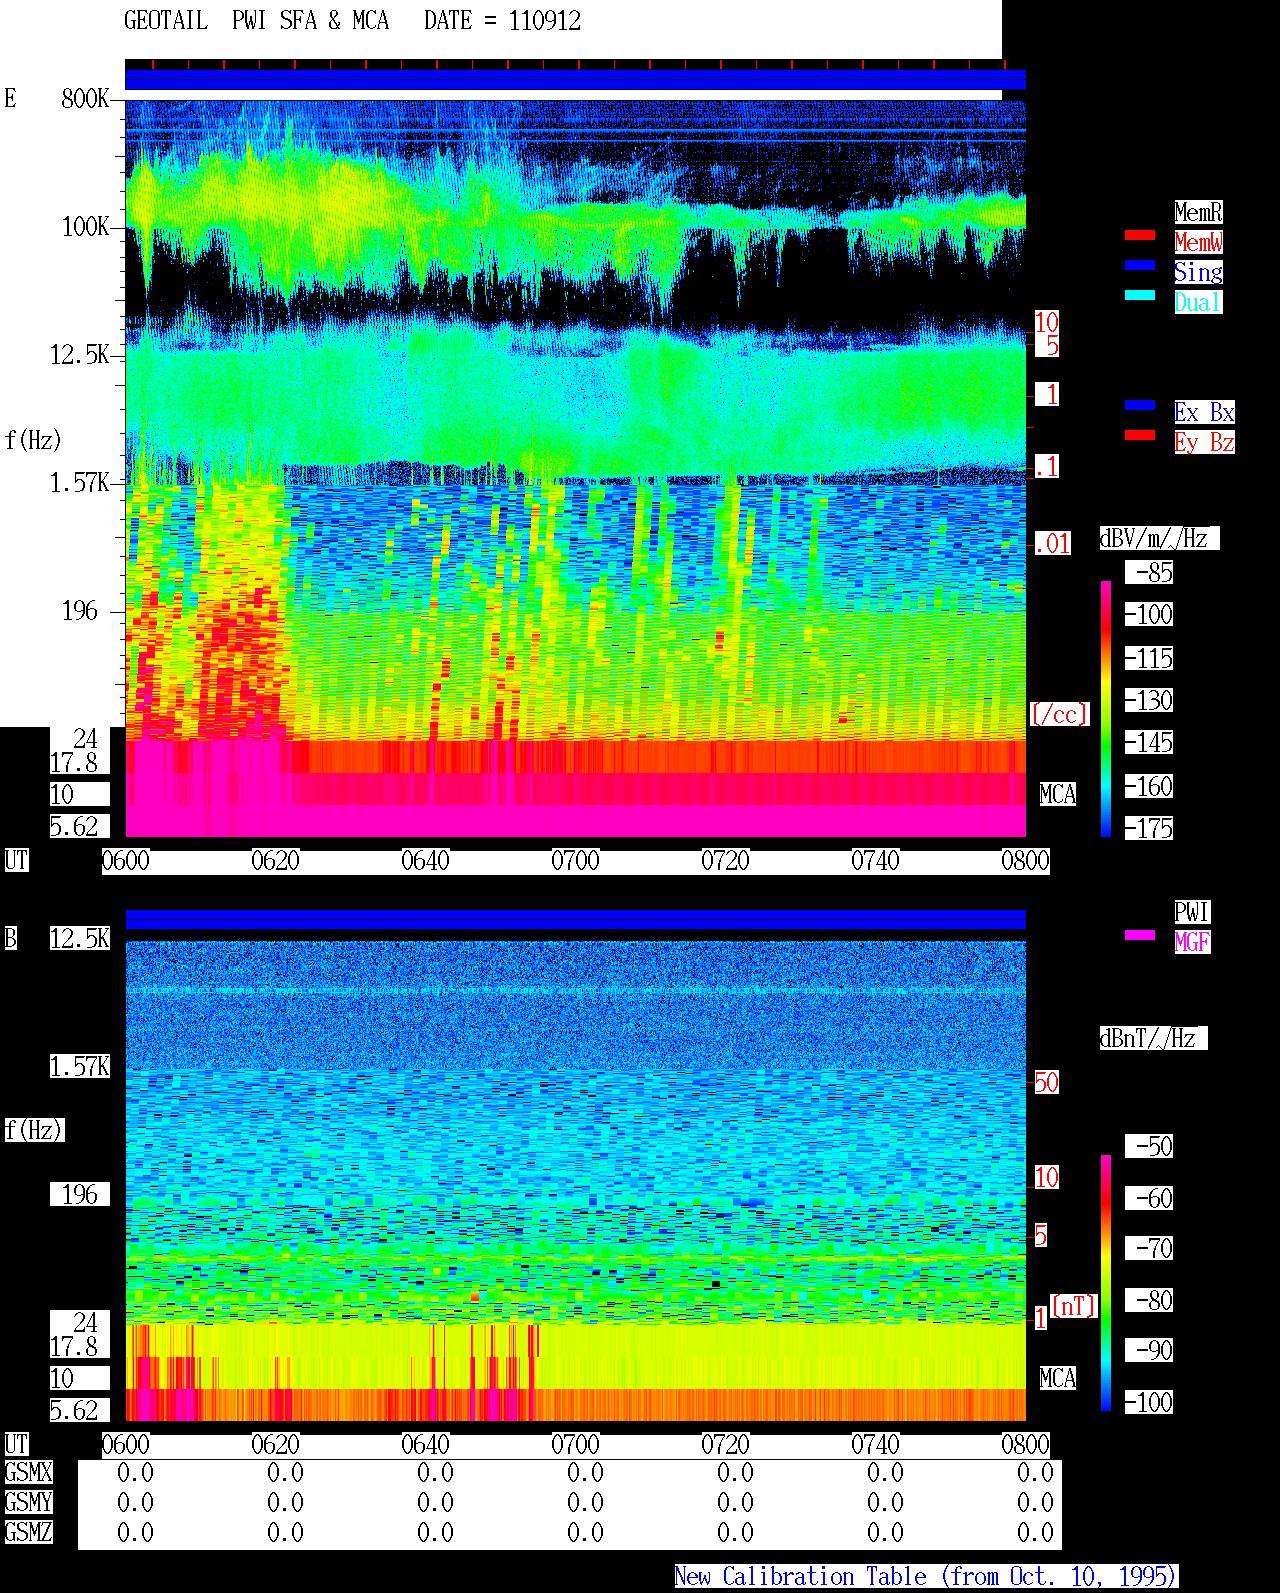Click the dBV/m/√Hz color scale bar
Image resolution: width=1280 pixels, height=1593 pixels.
[1106, 708]
